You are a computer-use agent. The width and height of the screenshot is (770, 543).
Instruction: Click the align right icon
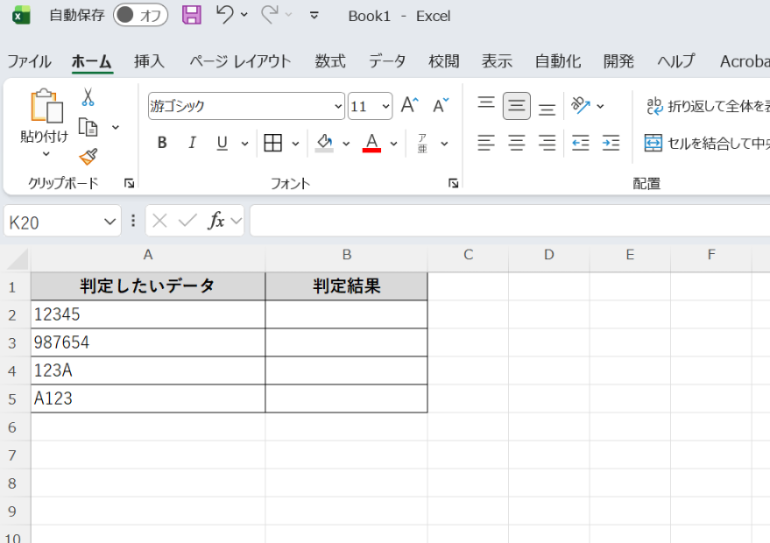(x=547, y=143)
